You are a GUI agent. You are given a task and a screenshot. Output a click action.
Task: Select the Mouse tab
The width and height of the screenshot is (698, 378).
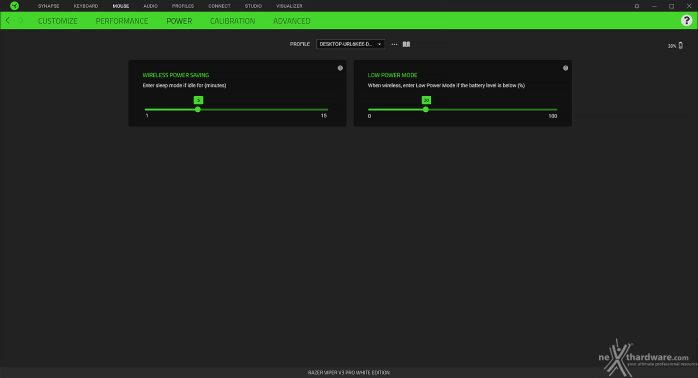(x=121, y=6)
